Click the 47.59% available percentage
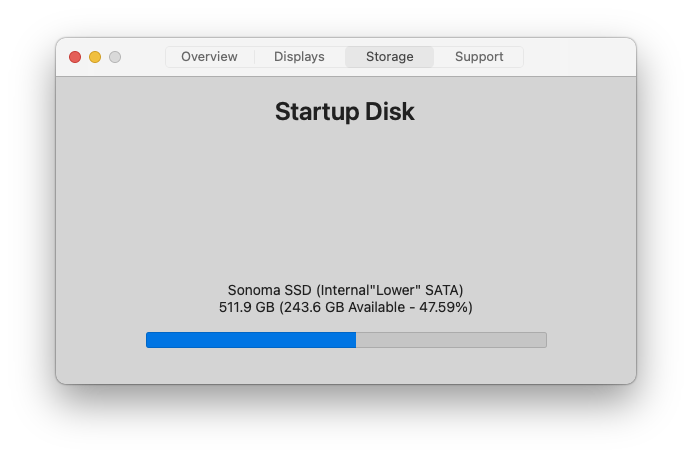This screenshot has height=458, width=692. 444,307
